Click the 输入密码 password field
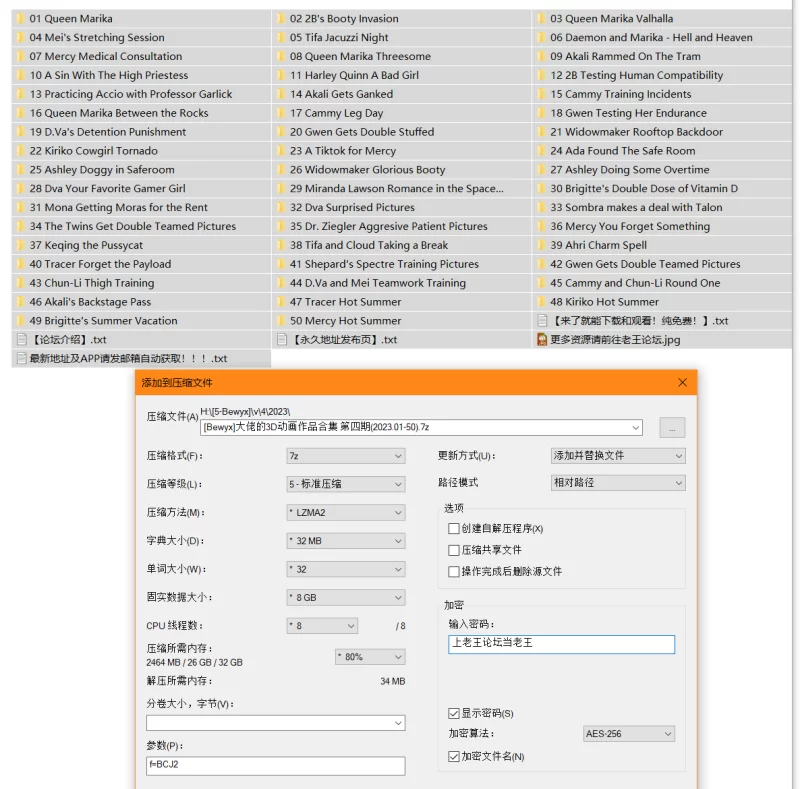Image resolution: width=800 pixels, height=789 pixels. click(x=561, y=644)
